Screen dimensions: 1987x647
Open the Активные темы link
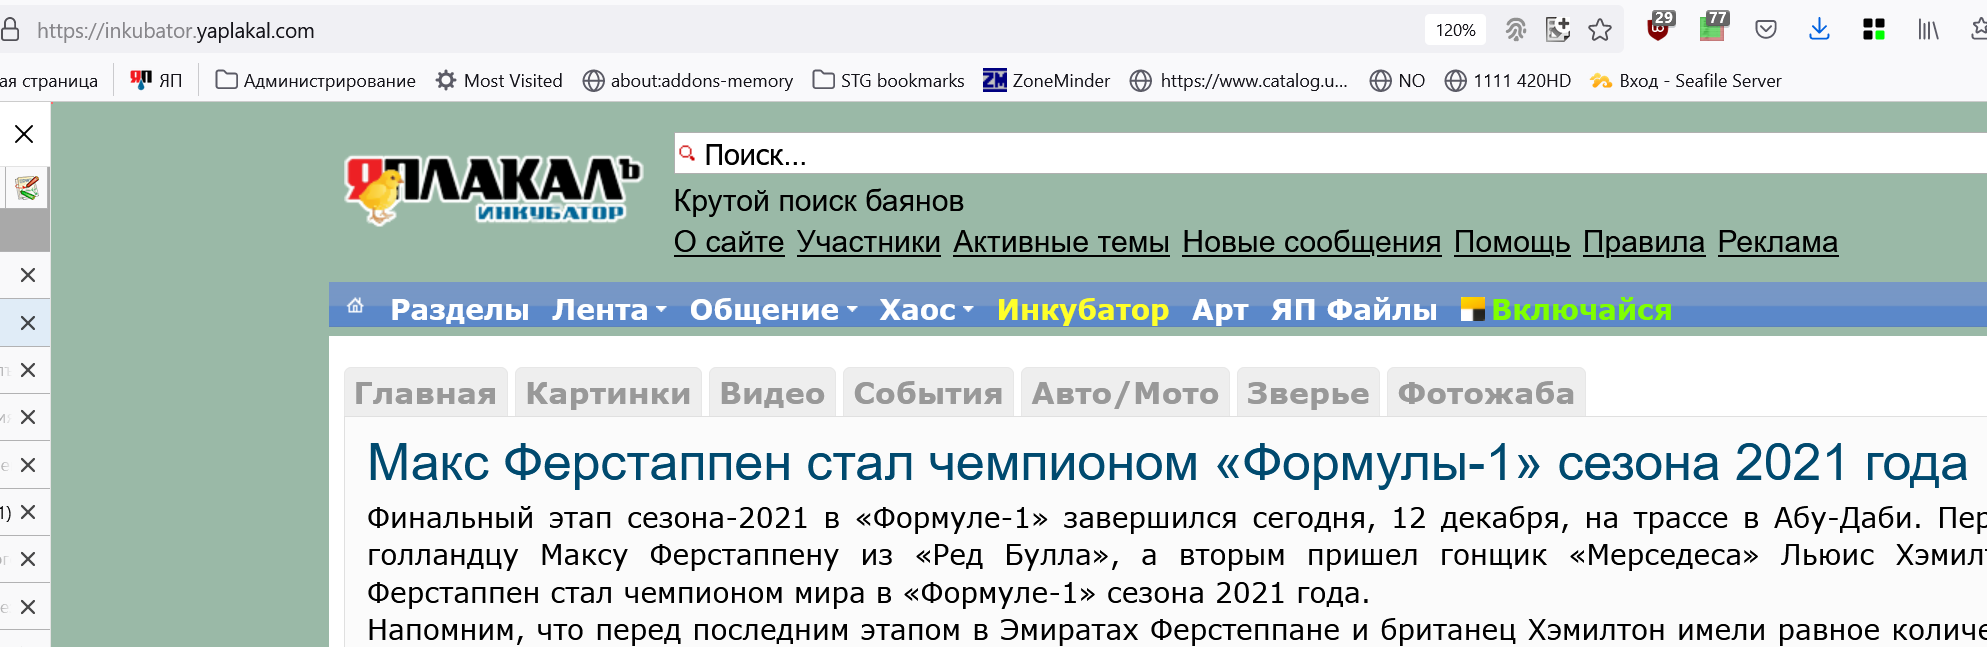[x=1061, y=242]
